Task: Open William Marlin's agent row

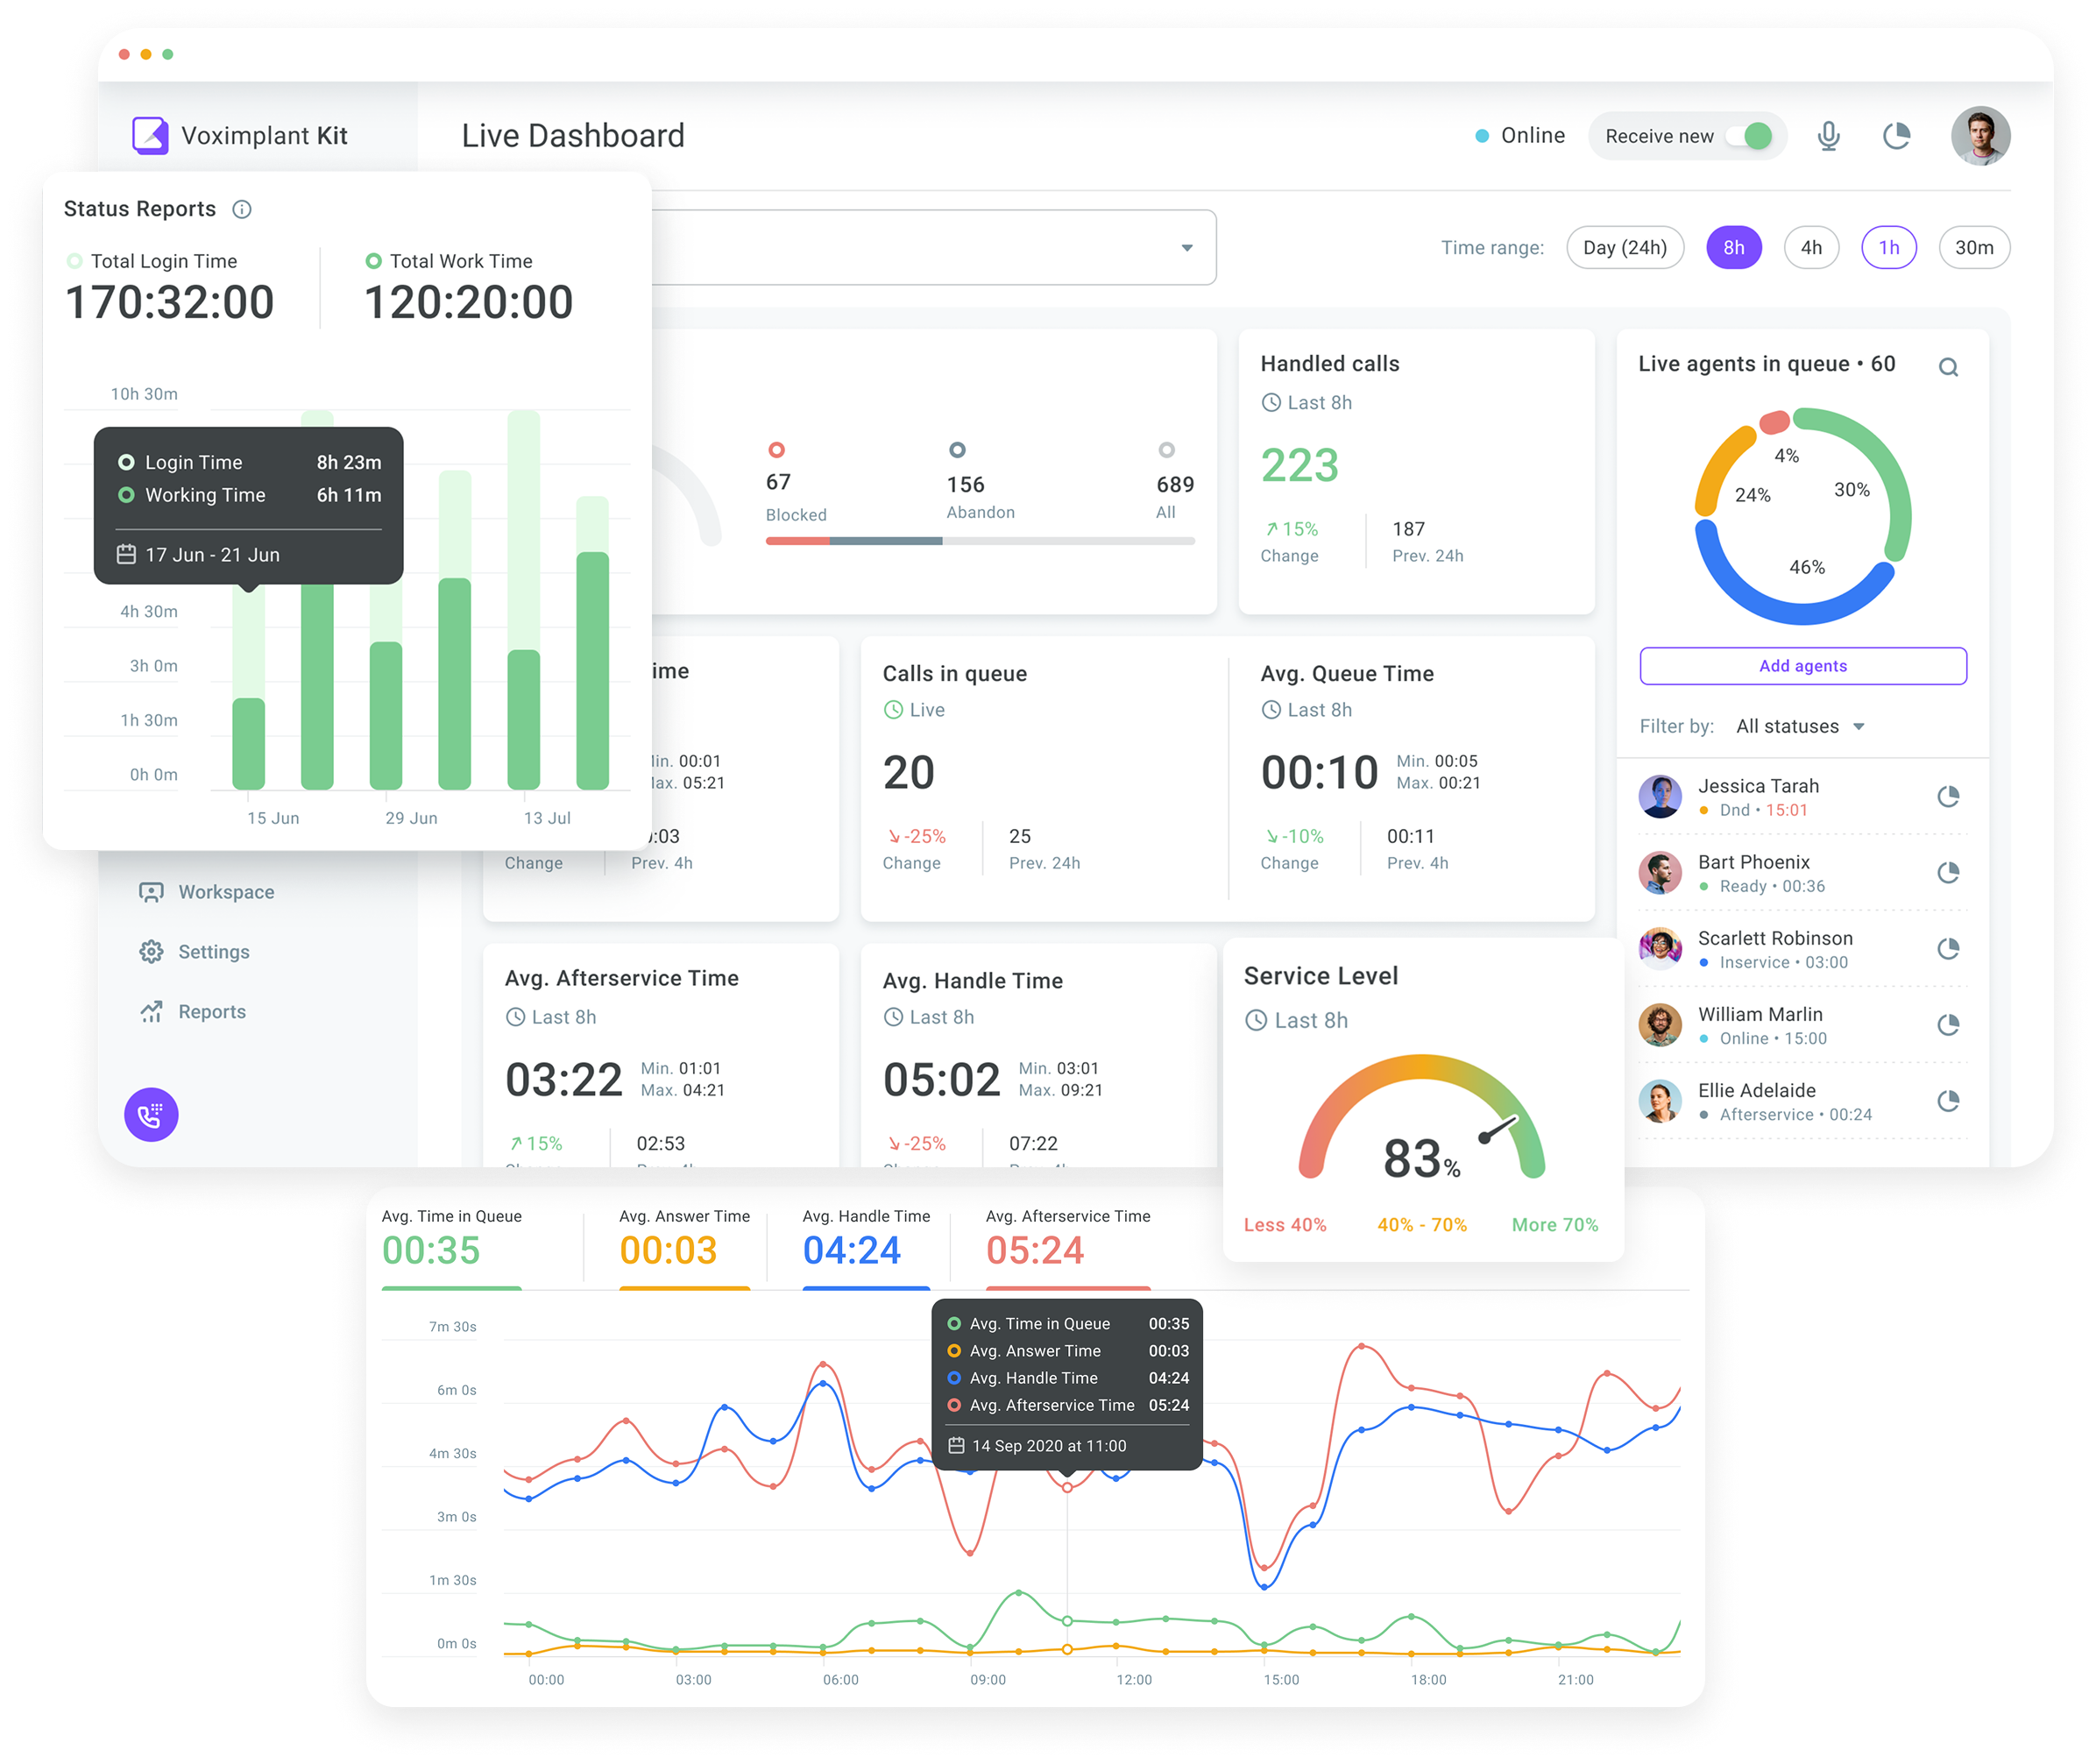Action: click(x=1802, y=1025)
